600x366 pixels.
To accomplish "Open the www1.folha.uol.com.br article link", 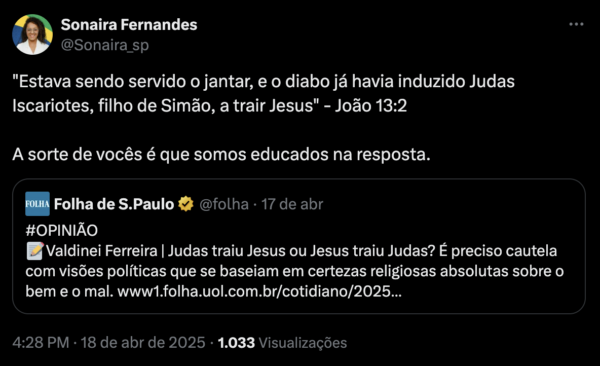I will pos(259,292).
